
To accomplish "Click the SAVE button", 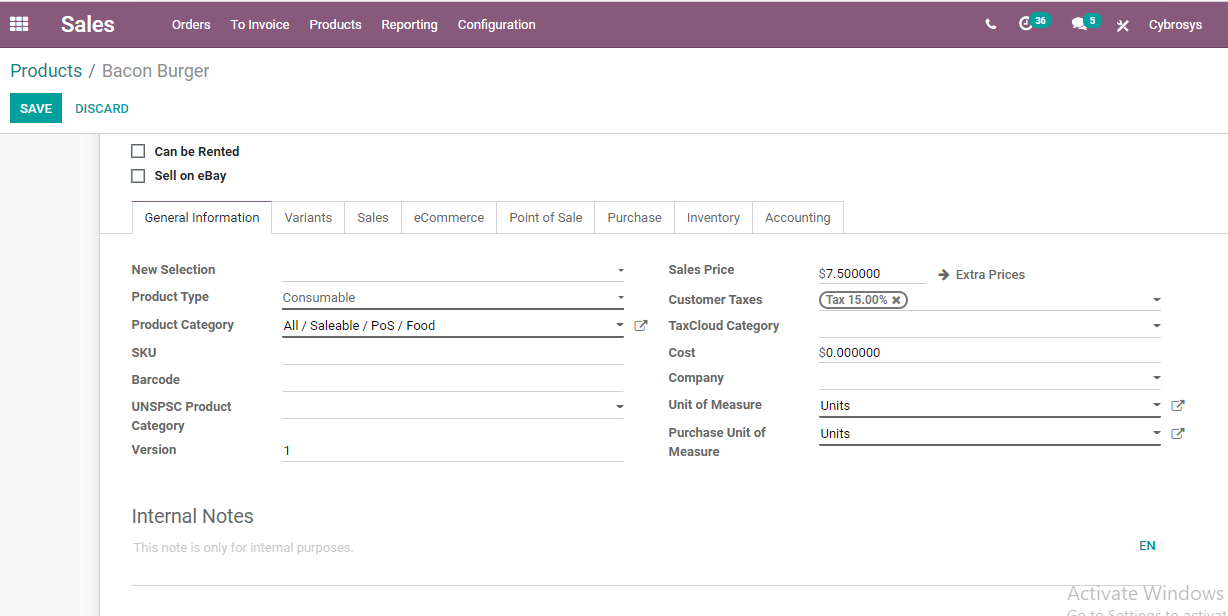I will [36, 108].
